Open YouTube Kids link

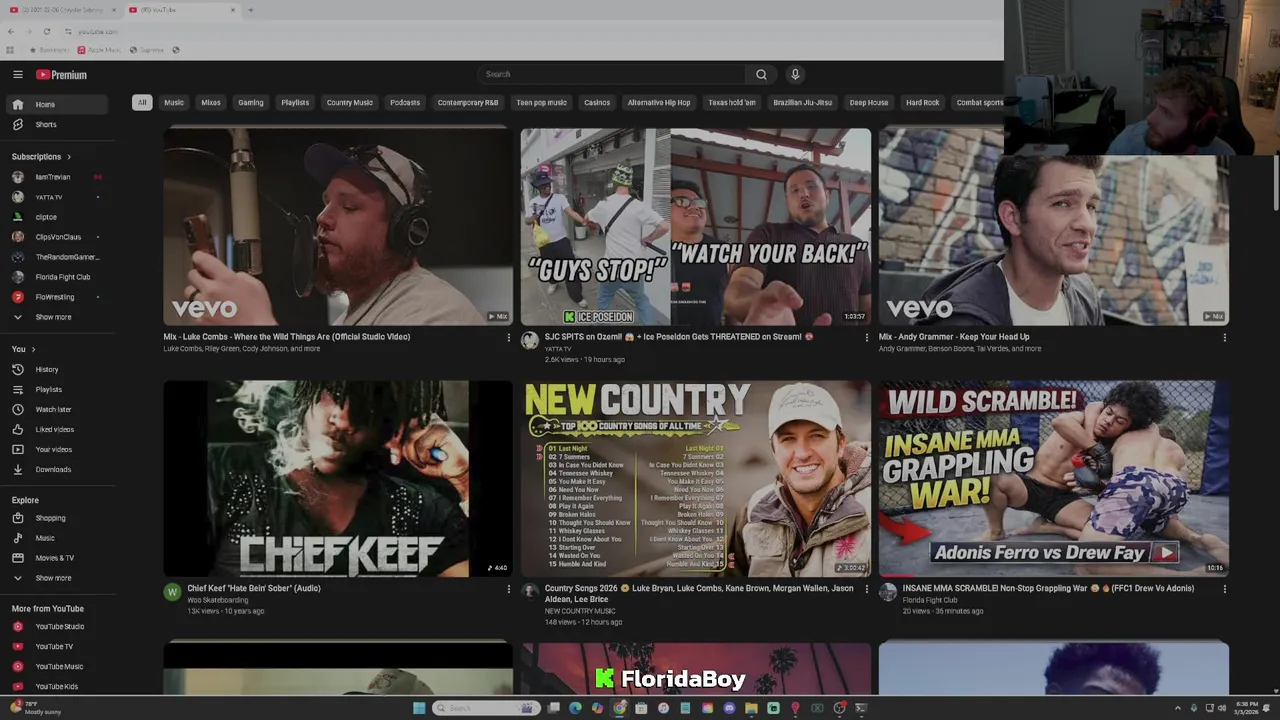point(59,686)
